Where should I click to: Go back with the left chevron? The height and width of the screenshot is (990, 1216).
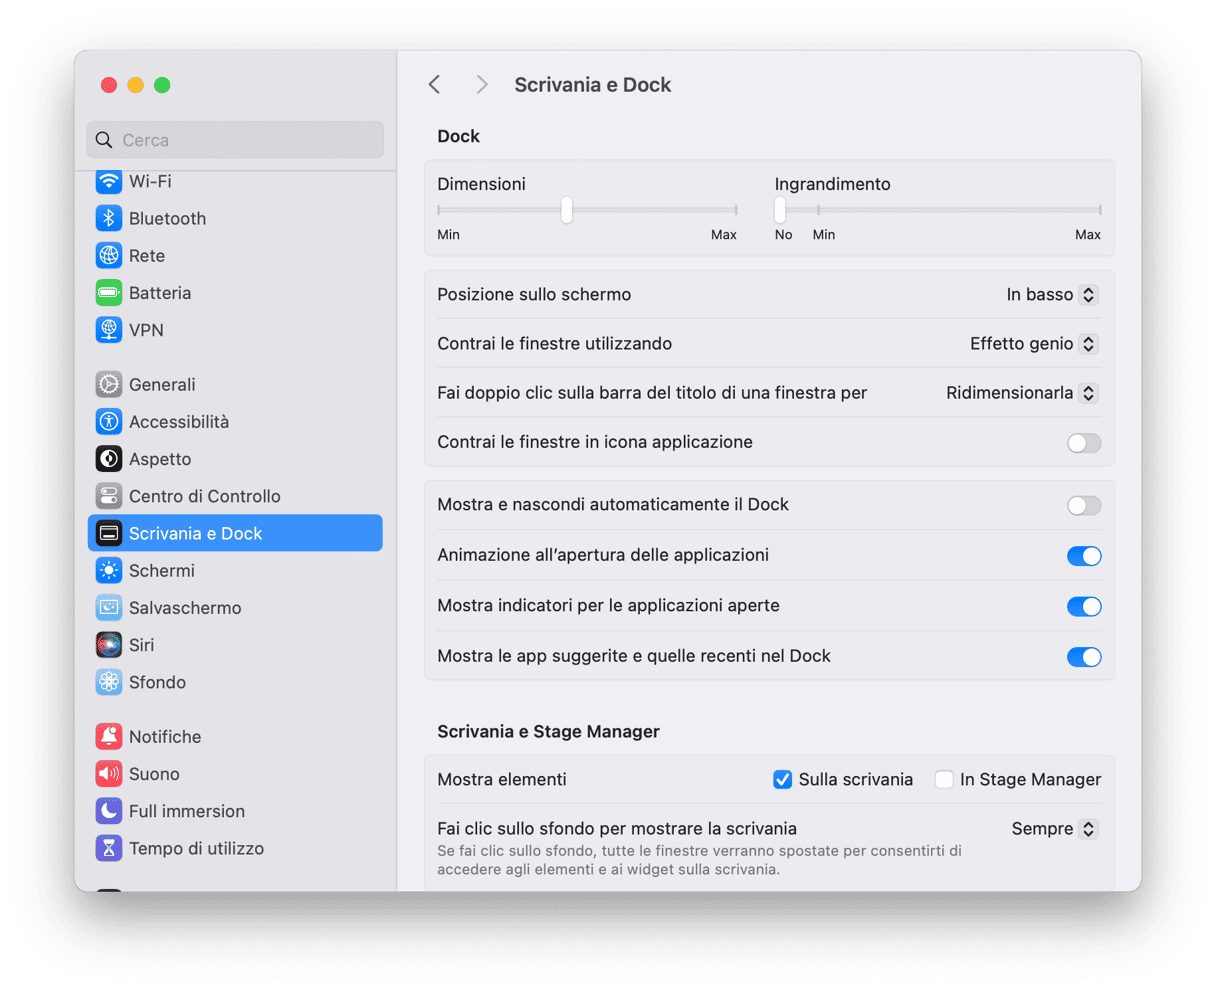click(434, 85)
